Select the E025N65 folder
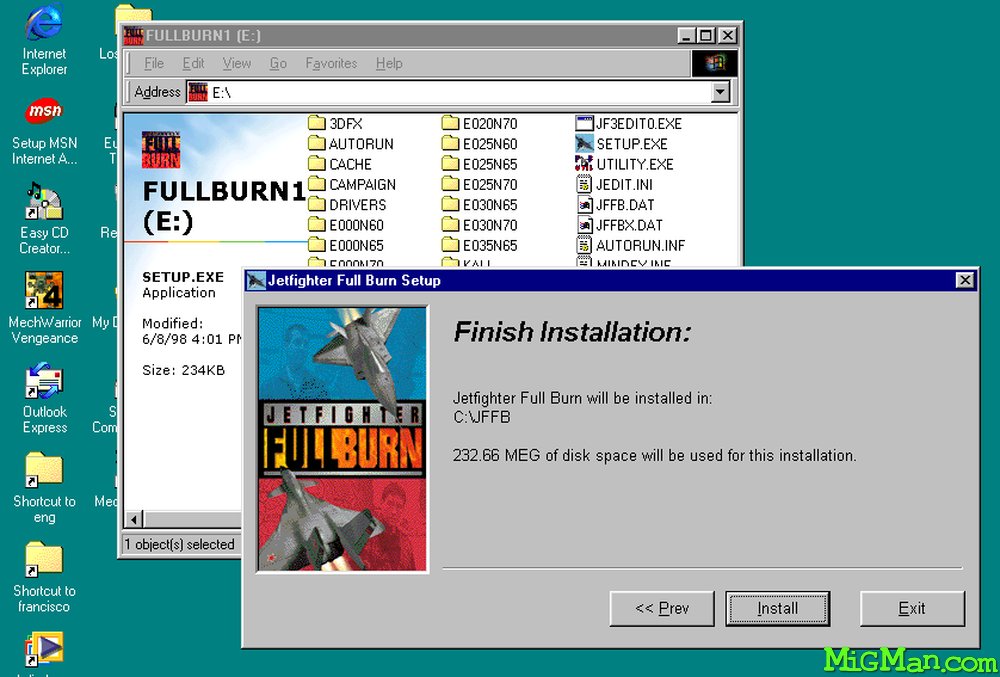Viewport: 1000px width, 677px height. [x=480, y=164]
